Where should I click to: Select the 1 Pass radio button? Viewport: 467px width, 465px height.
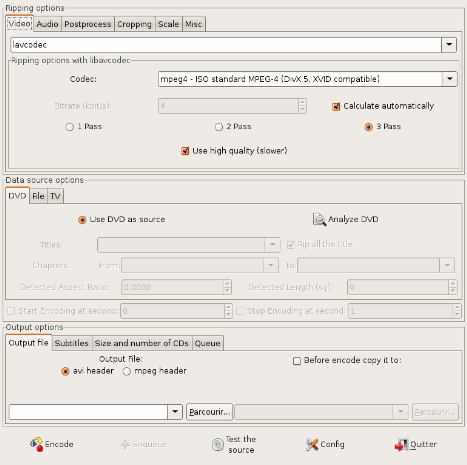tap(70, 127)
